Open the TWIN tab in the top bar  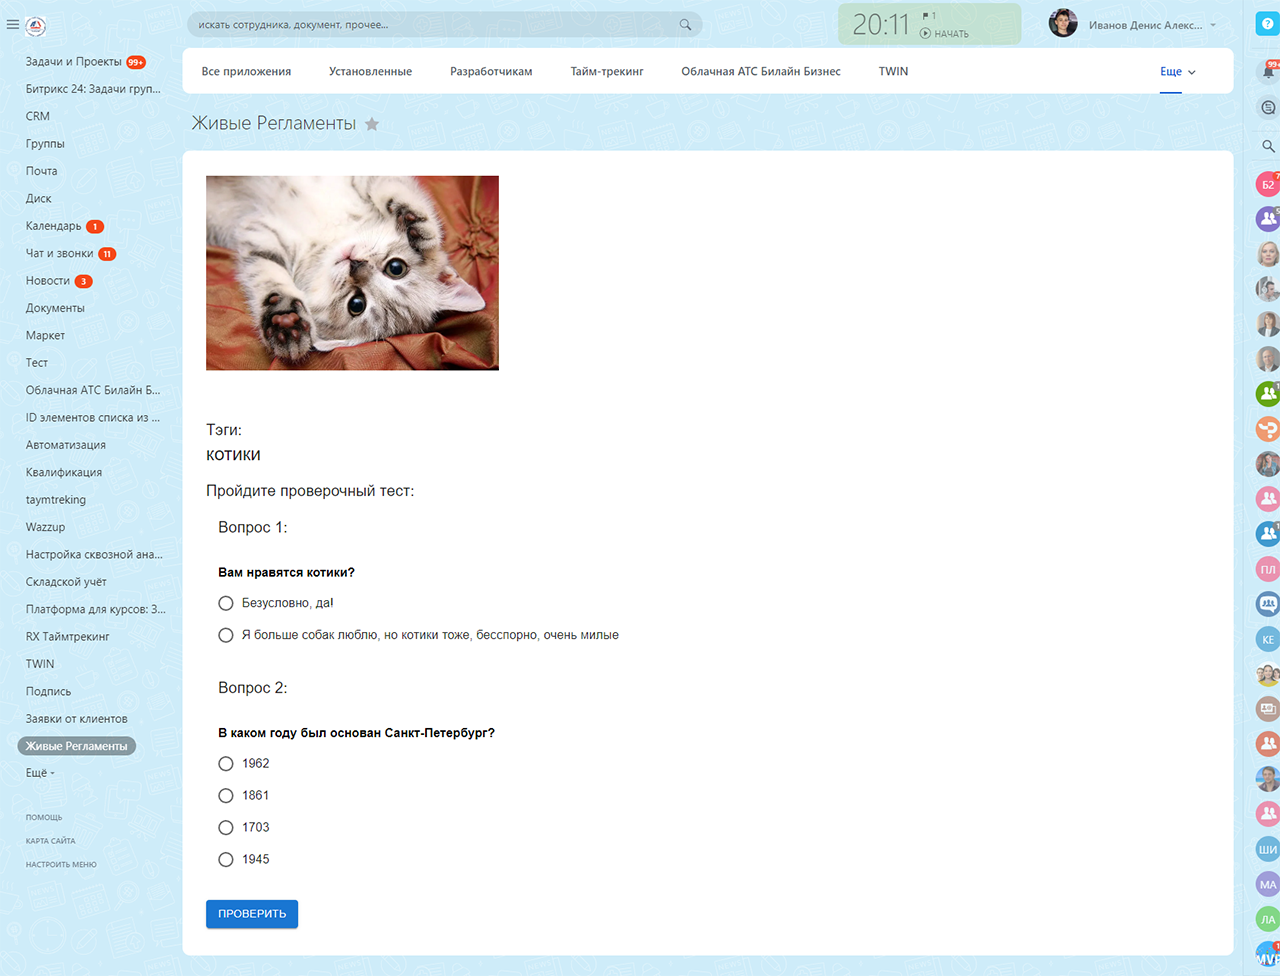click(893, 71)
